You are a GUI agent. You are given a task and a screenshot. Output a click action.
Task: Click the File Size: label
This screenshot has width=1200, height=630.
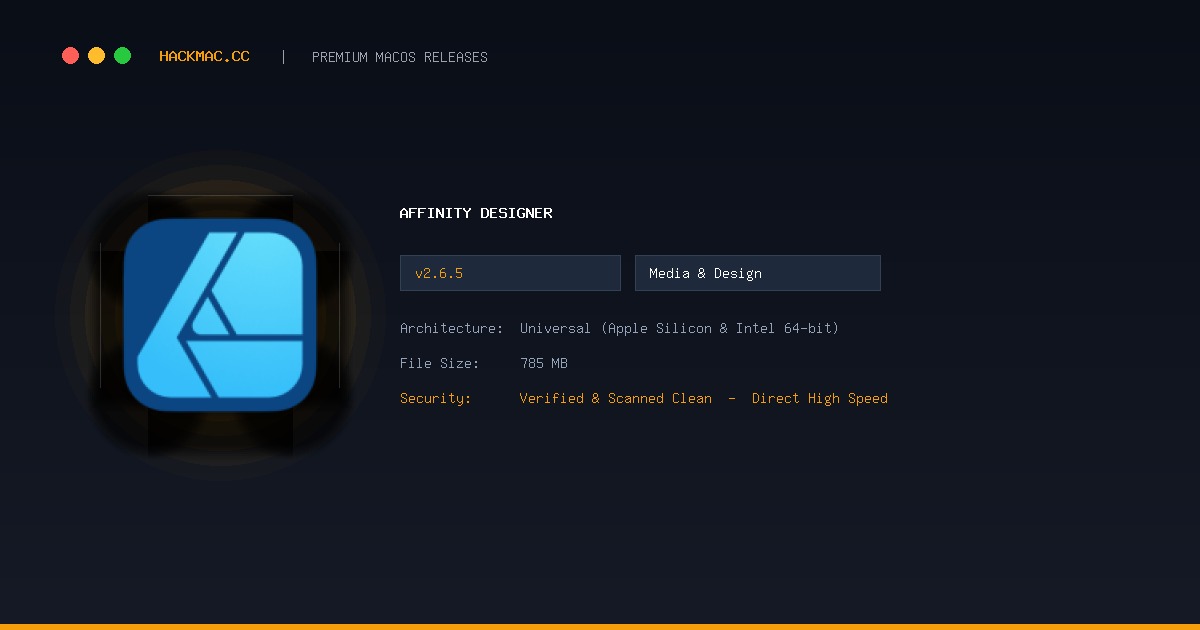point(440,363)
